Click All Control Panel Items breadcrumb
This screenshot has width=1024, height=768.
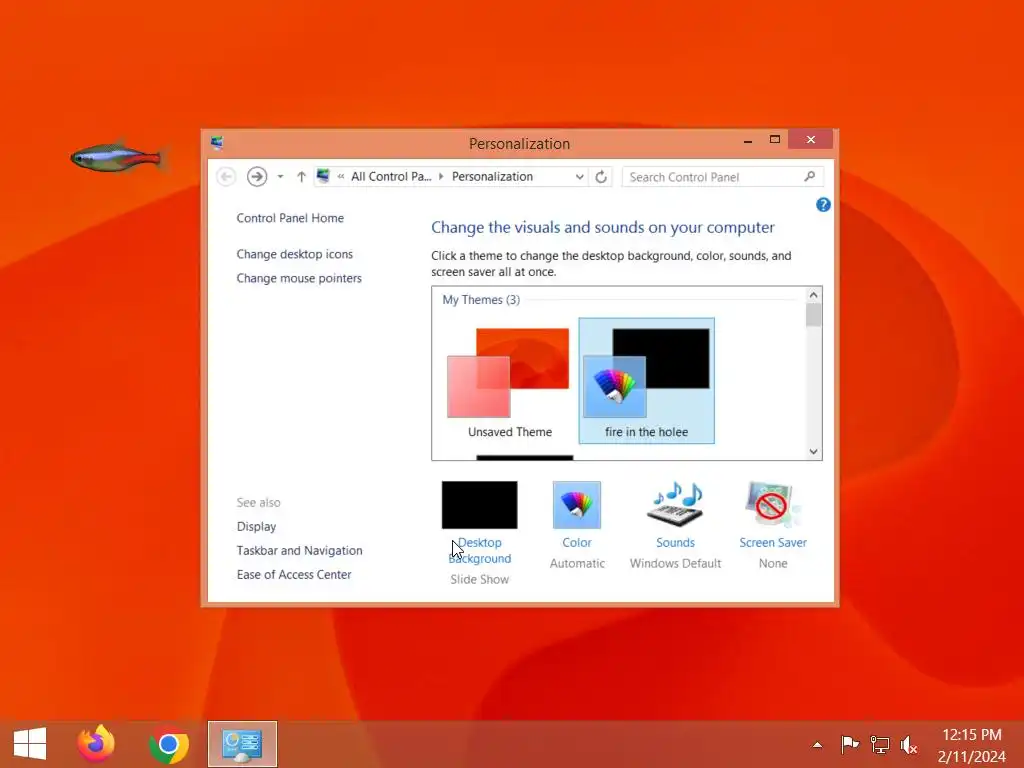391,176
